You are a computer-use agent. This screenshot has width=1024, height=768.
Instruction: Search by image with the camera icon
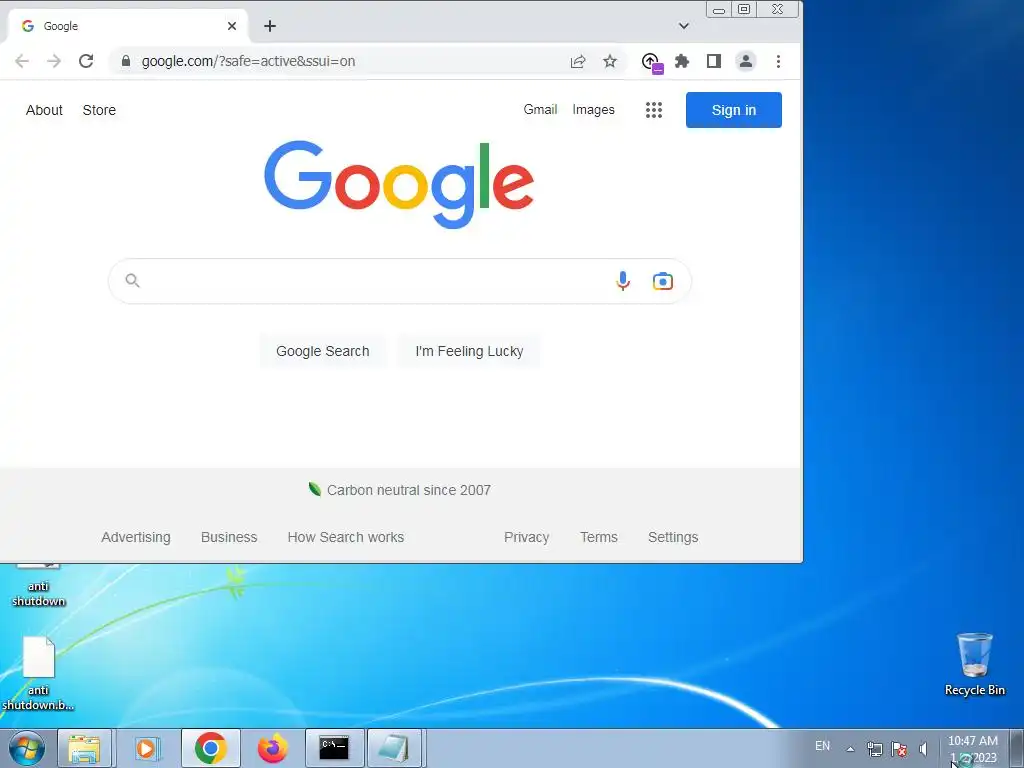point(663,281)
